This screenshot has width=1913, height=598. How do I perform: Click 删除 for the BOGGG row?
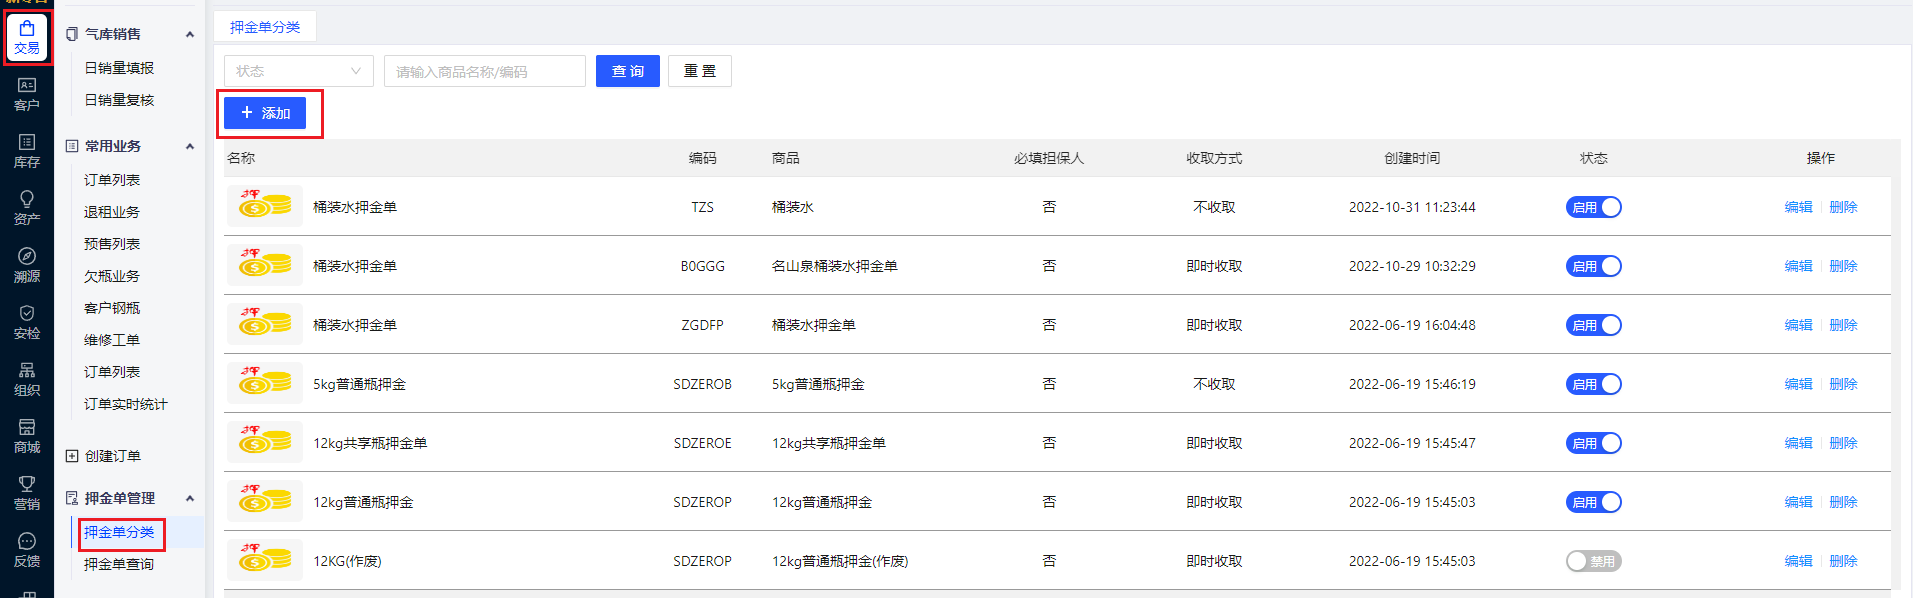pos(1843,266)
